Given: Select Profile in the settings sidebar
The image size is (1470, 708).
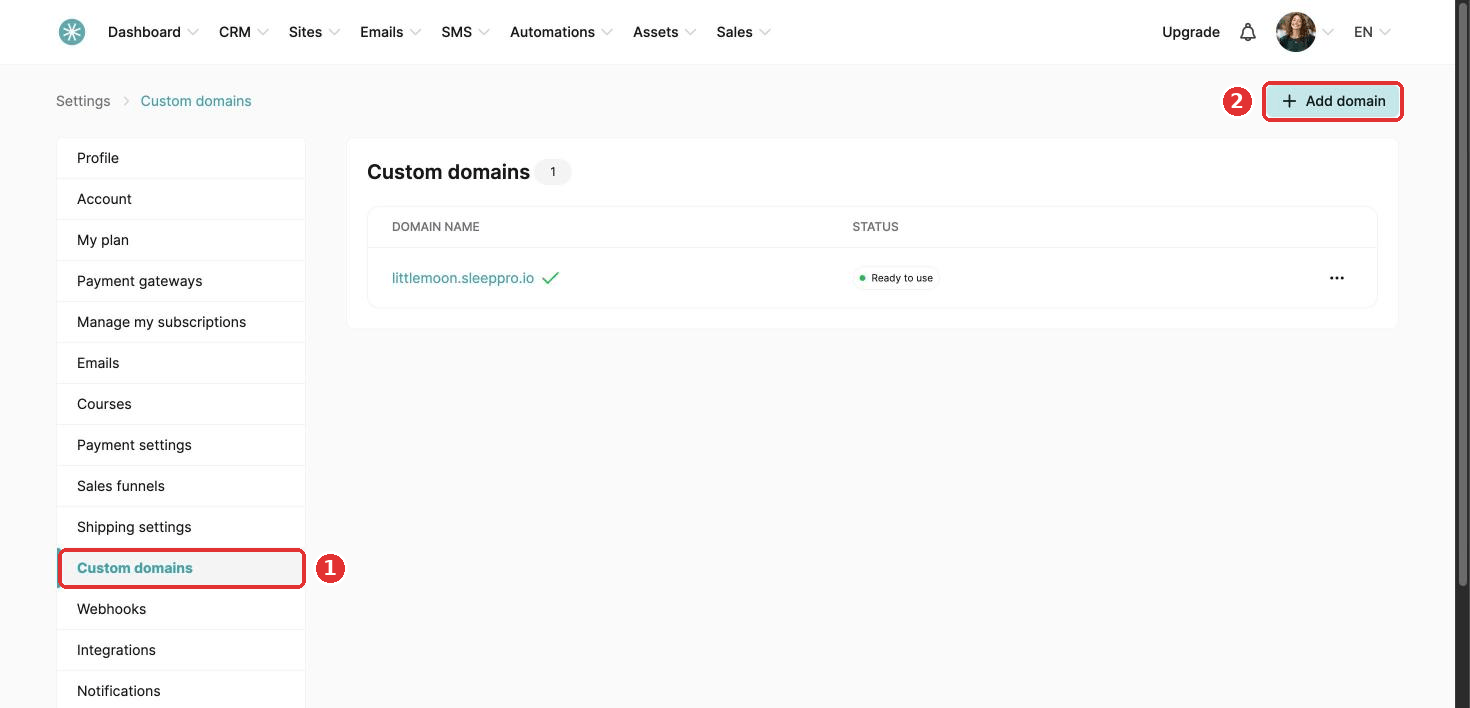Looking at the screenshot, I should coord(181,158).
